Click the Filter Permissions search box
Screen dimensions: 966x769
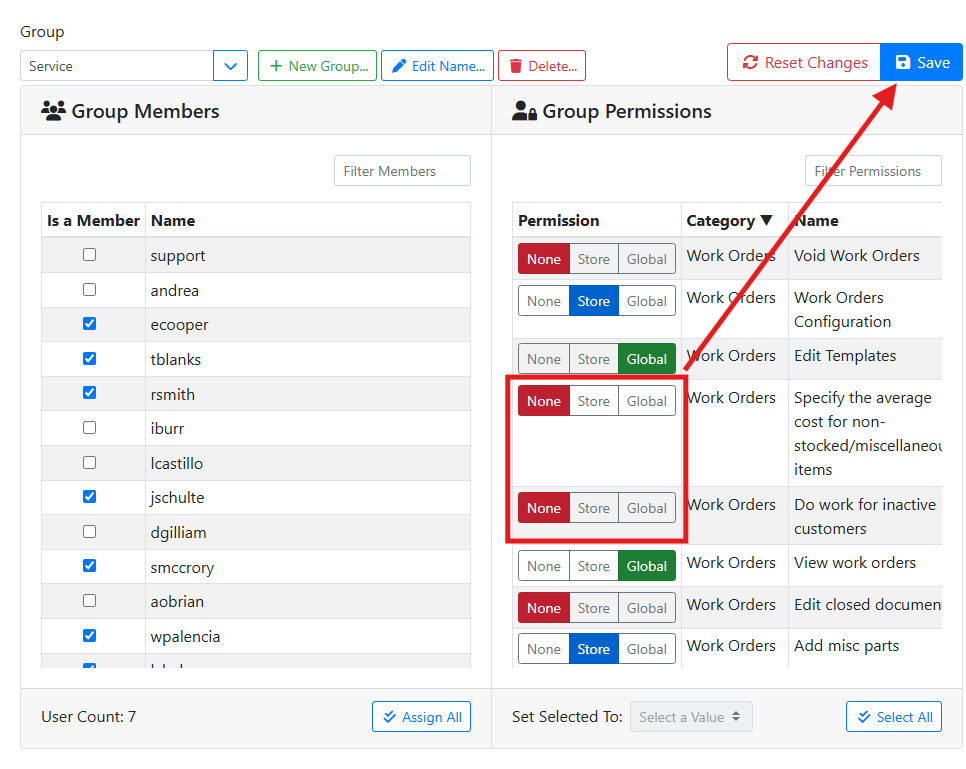[872, 171]
